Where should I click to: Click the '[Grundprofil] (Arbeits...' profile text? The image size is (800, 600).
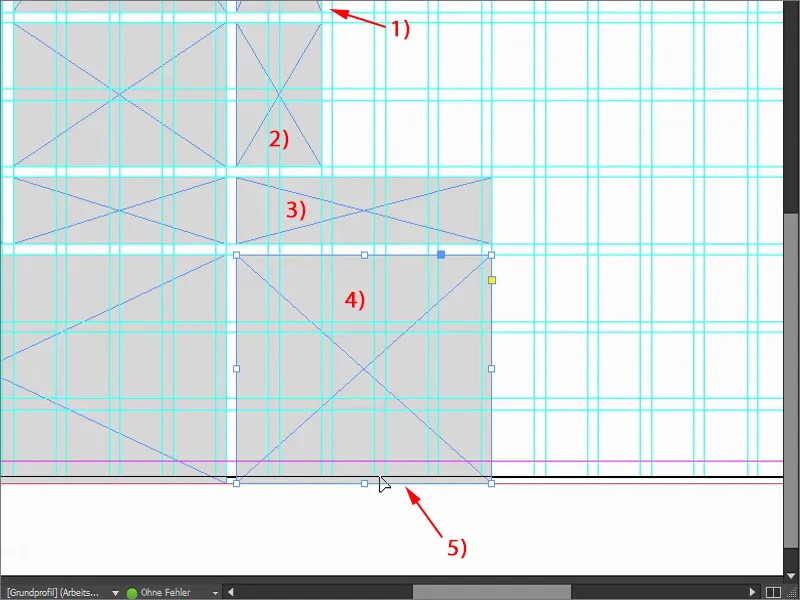point(53,593)
